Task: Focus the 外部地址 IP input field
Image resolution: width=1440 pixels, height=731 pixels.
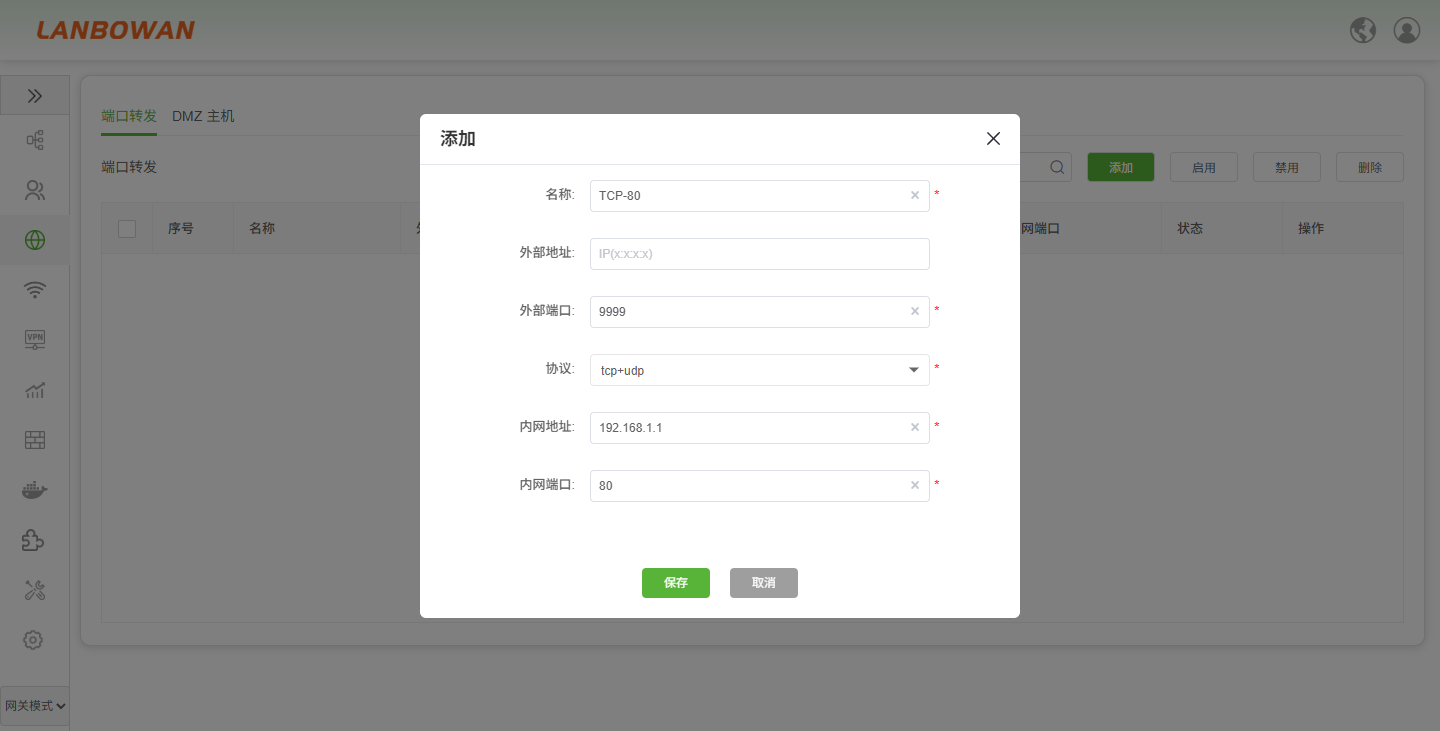Action: pyautogui.click(x=760, y=254)
